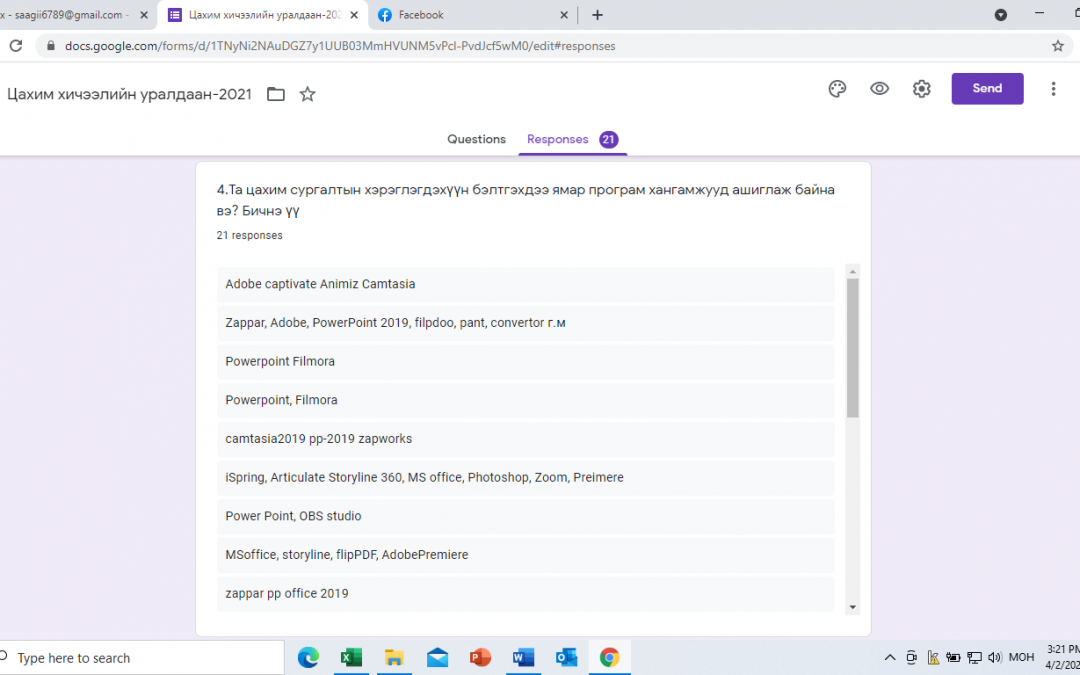Open network settings from the tray
1080x675 pixels.
pyautogui.click(x=974, y=658)
